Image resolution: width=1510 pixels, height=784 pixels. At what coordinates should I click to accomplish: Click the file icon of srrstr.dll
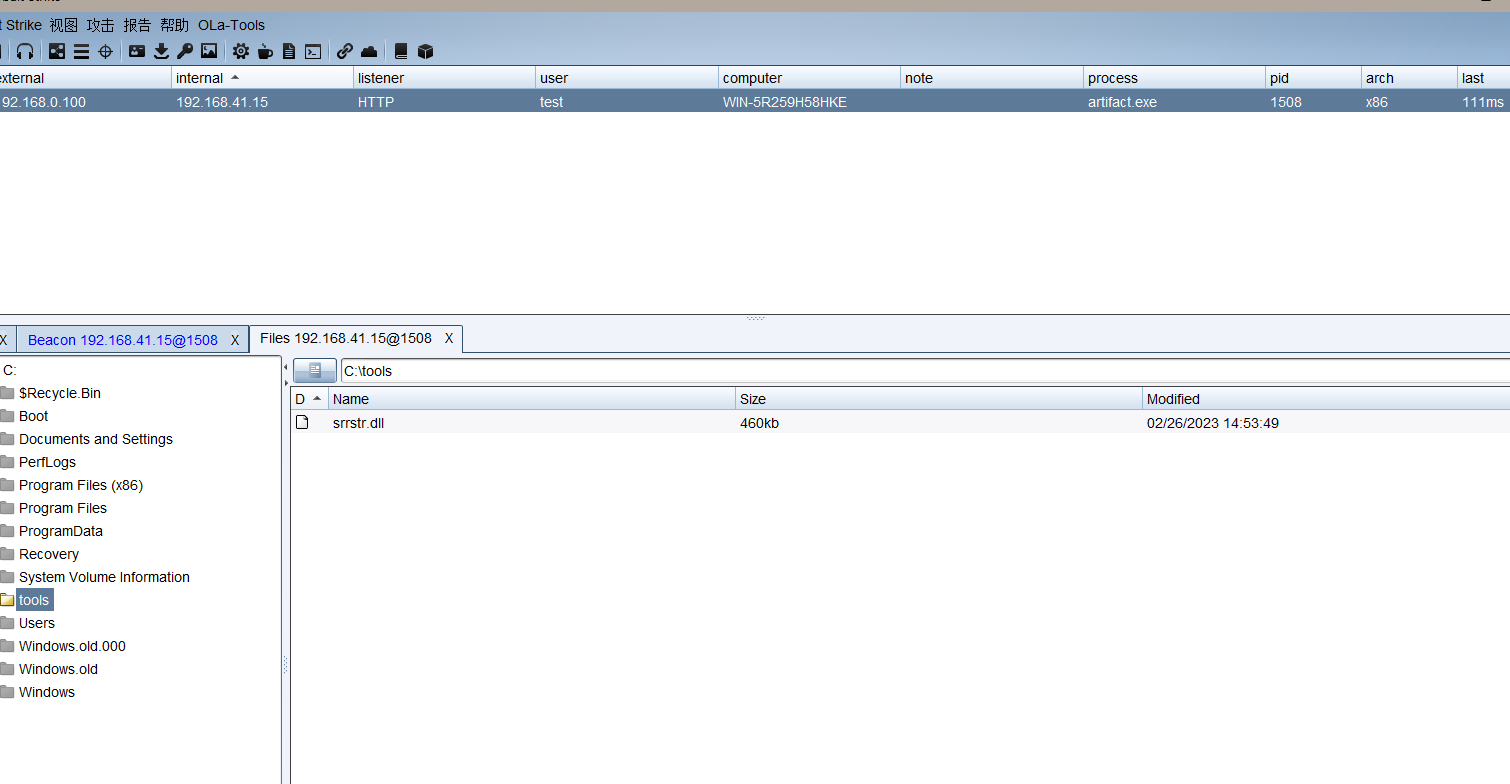pos(302,422)
